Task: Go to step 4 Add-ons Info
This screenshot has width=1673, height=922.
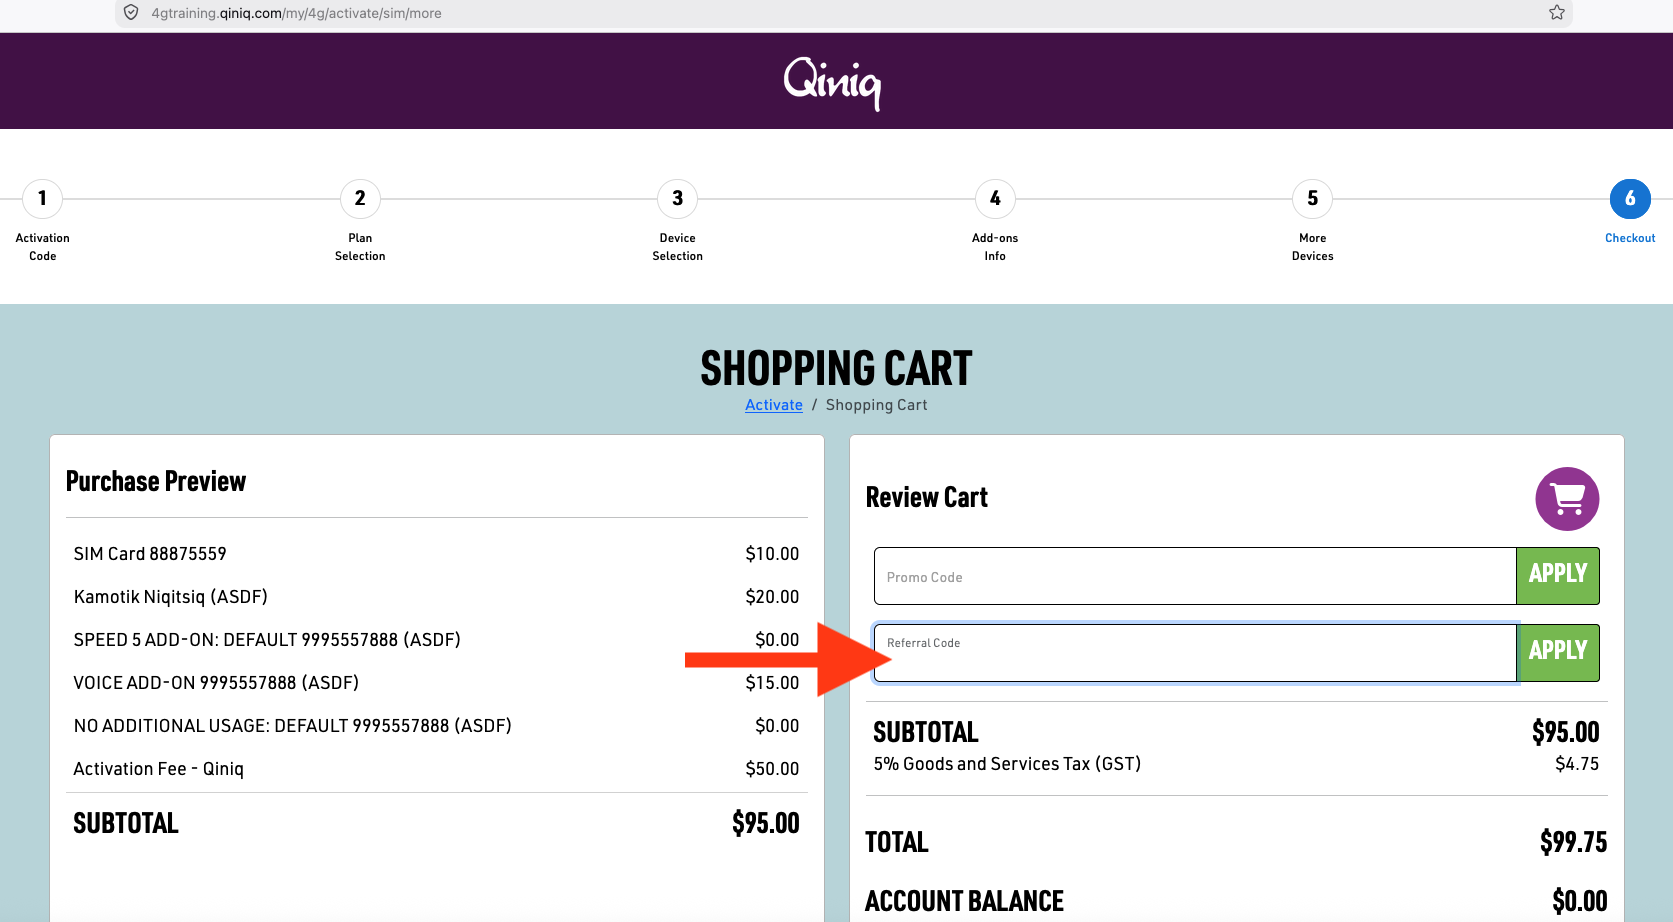Action: tap(995, 221)
